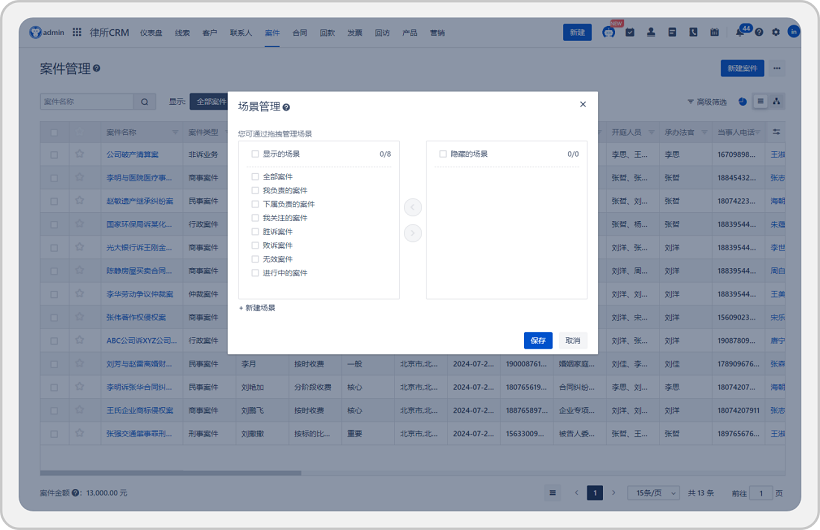Switch to list view icon
Viewport: 820px width, 530px height.
coord(760,102)
